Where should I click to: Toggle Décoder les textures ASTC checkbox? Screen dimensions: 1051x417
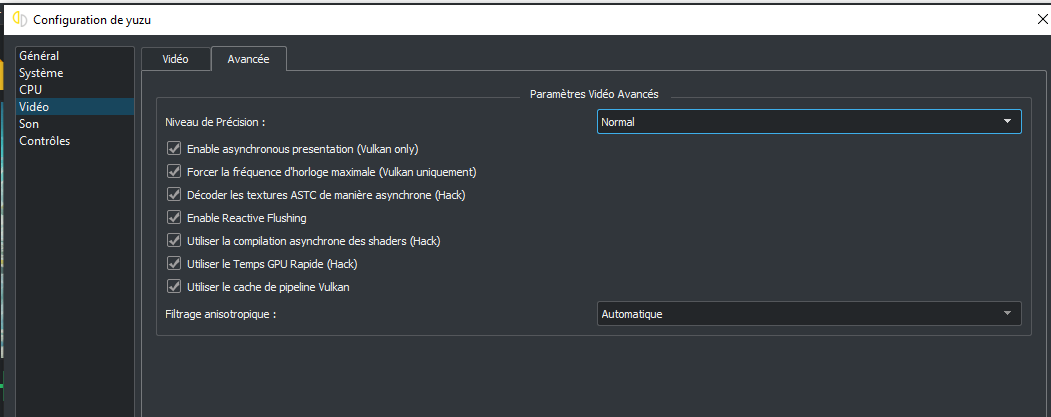click(x=174, y=195)
